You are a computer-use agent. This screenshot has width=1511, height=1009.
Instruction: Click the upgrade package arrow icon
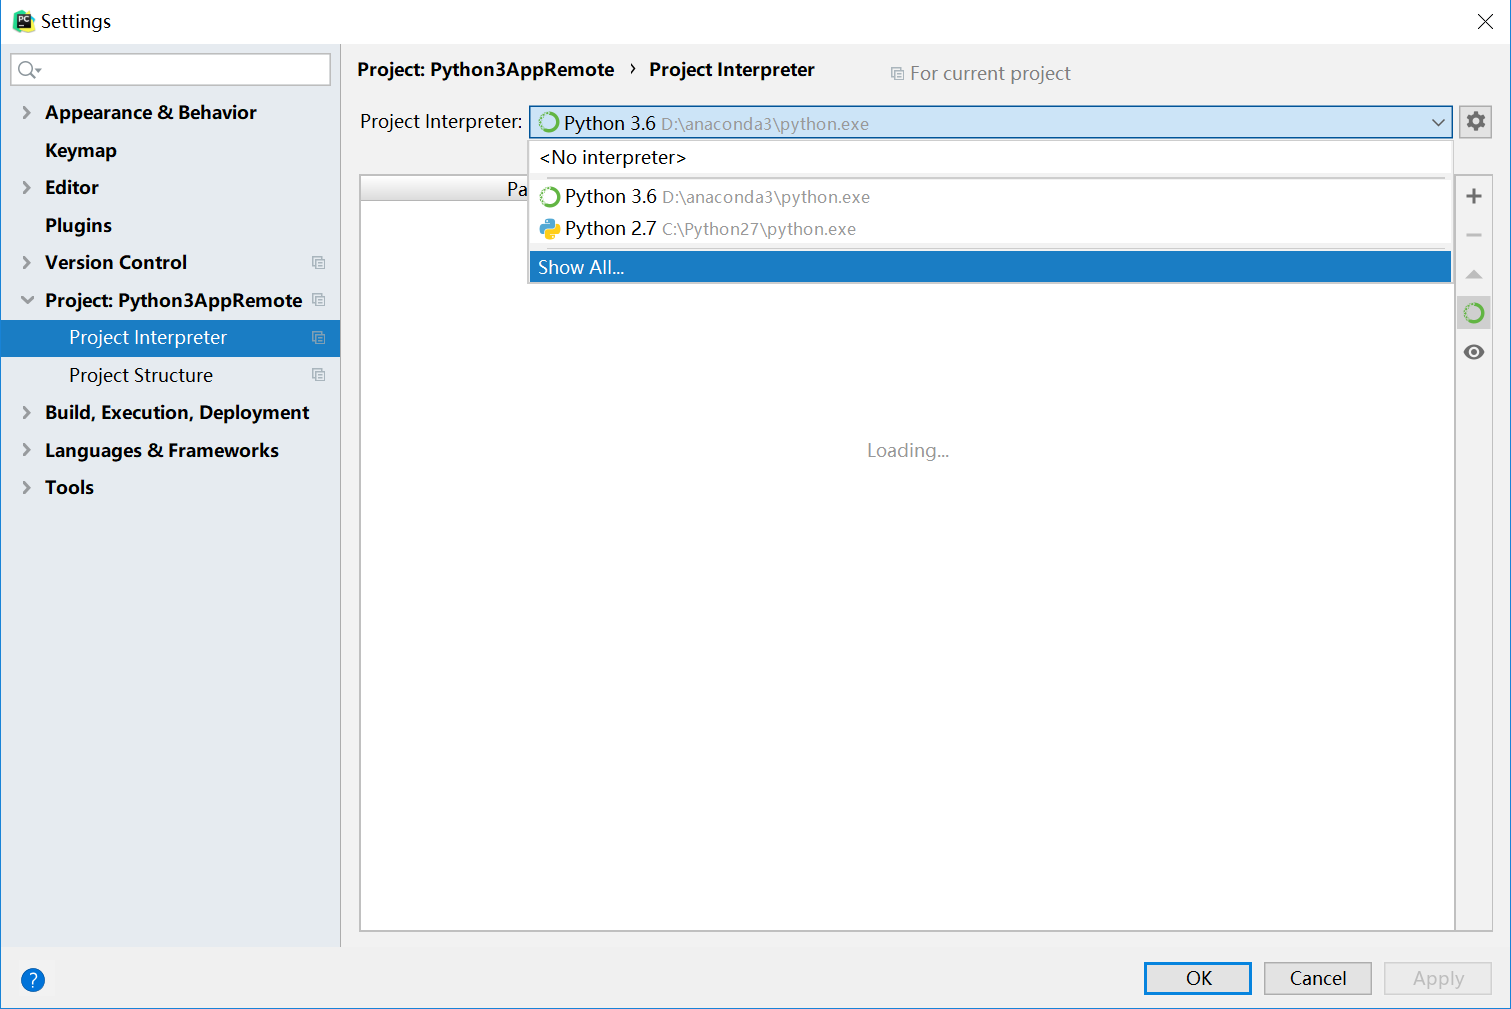pyautogui.click(x=1474, y=274)
